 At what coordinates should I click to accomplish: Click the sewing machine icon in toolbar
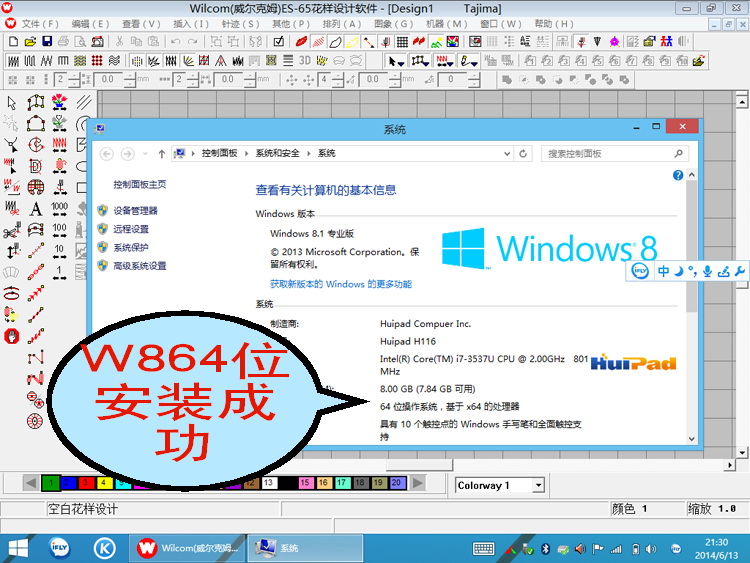click(x=98, y=42)
